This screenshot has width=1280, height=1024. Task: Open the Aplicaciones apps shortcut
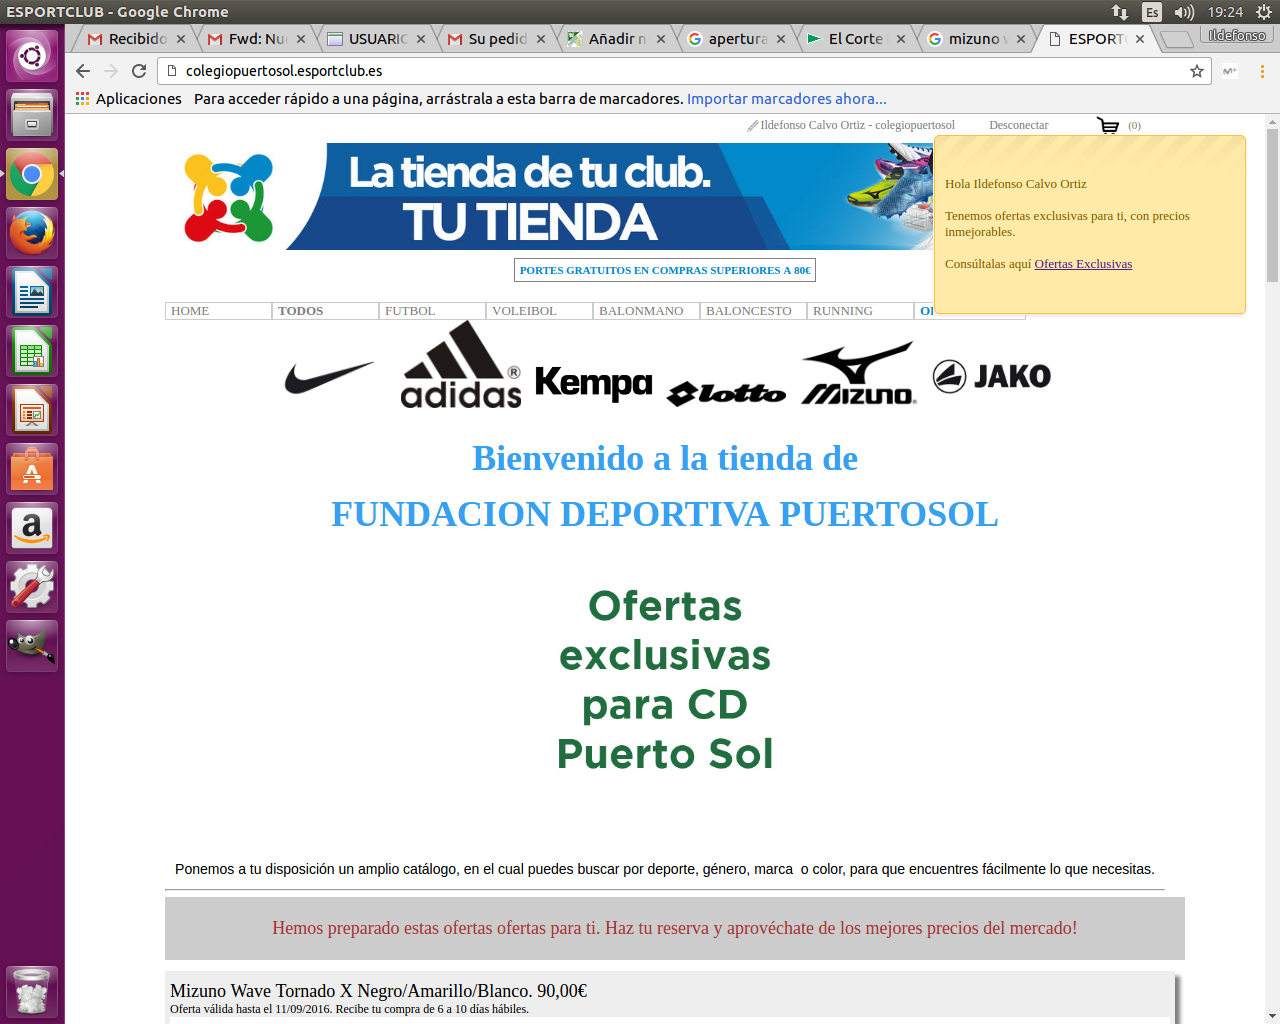(x=128, y=99)
